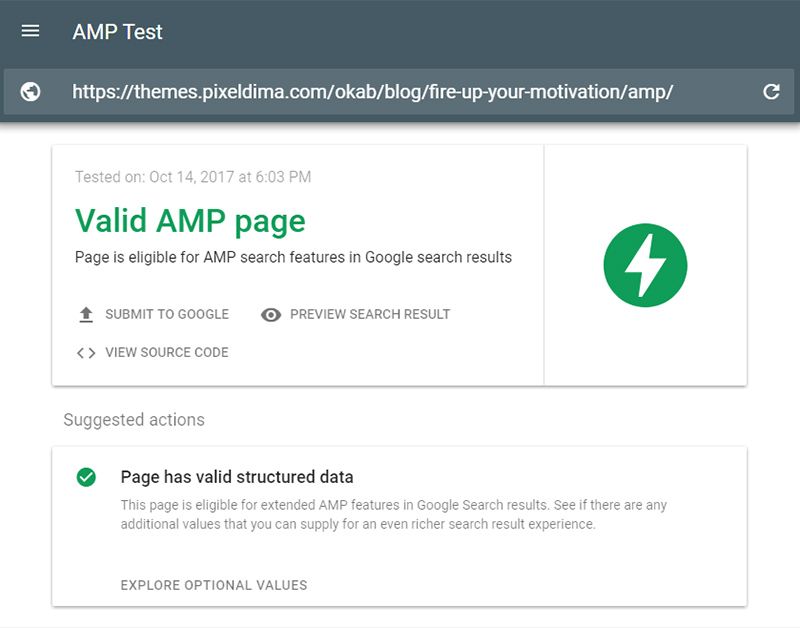Open the hamburger navigation menu
This screenshot has width=800, height=628.
click(x=30, y=31)
